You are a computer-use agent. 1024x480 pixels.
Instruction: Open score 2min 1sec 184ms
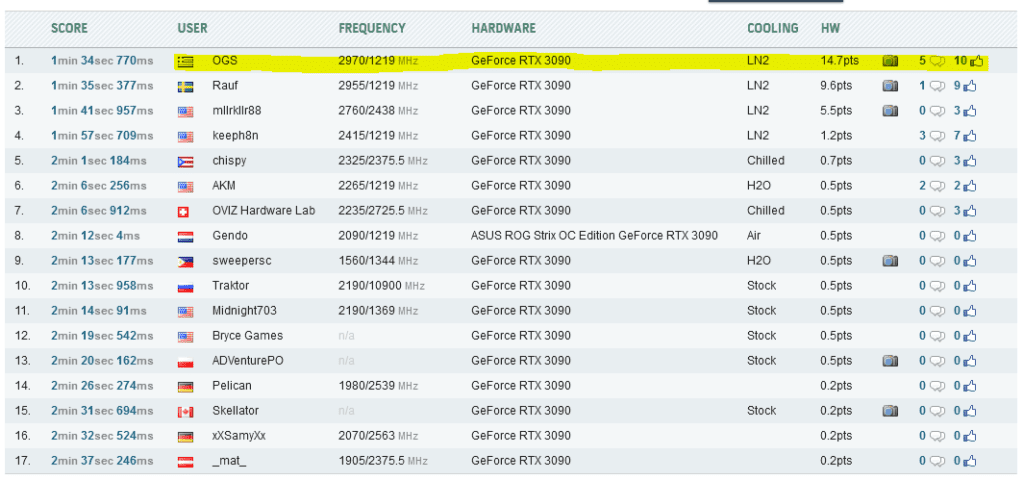point(99,161)
